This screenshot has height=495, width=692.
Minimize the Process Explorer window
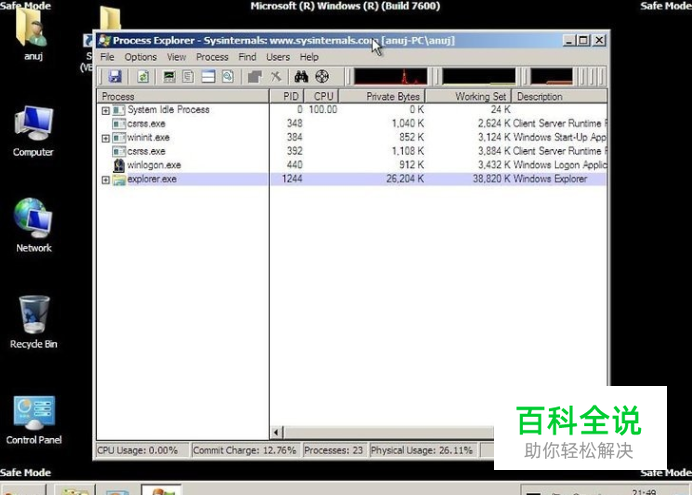(x=569, y=41)
